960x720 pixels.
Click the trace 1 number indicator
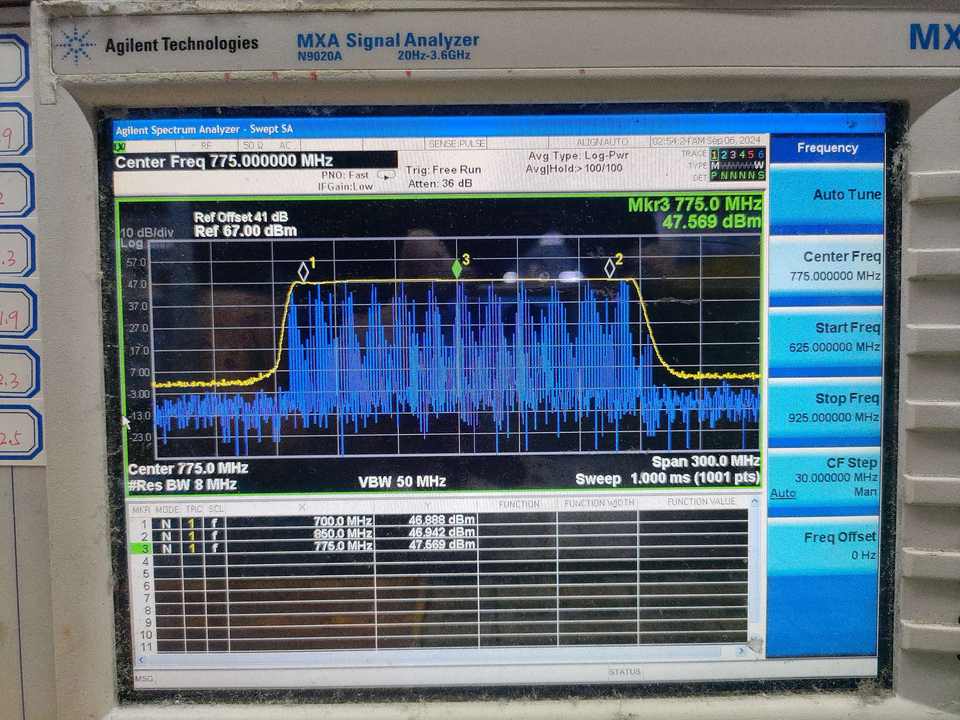714,155
